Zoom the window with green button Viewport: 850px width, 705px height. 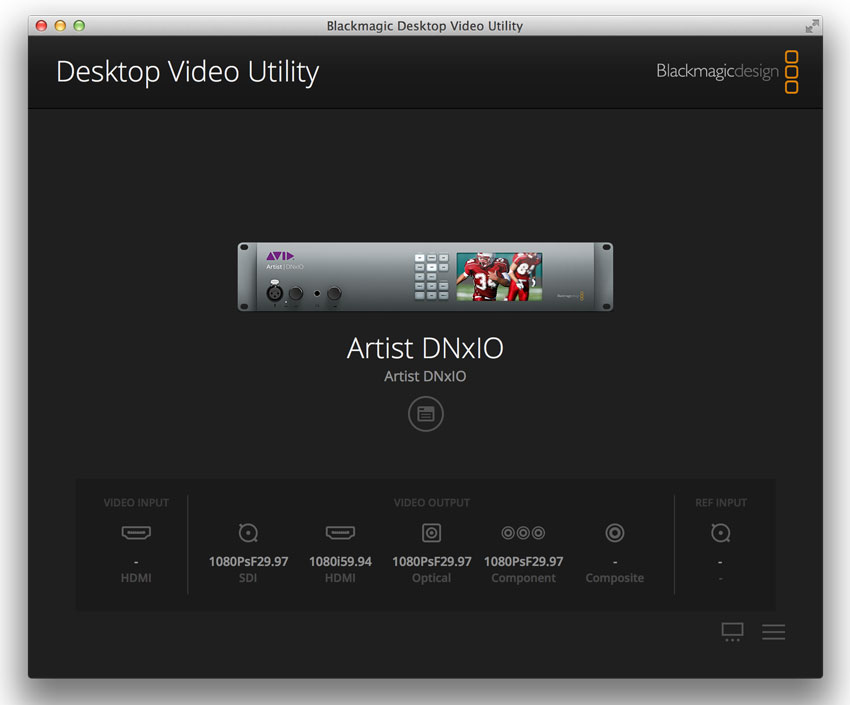(x=79, y=25)
